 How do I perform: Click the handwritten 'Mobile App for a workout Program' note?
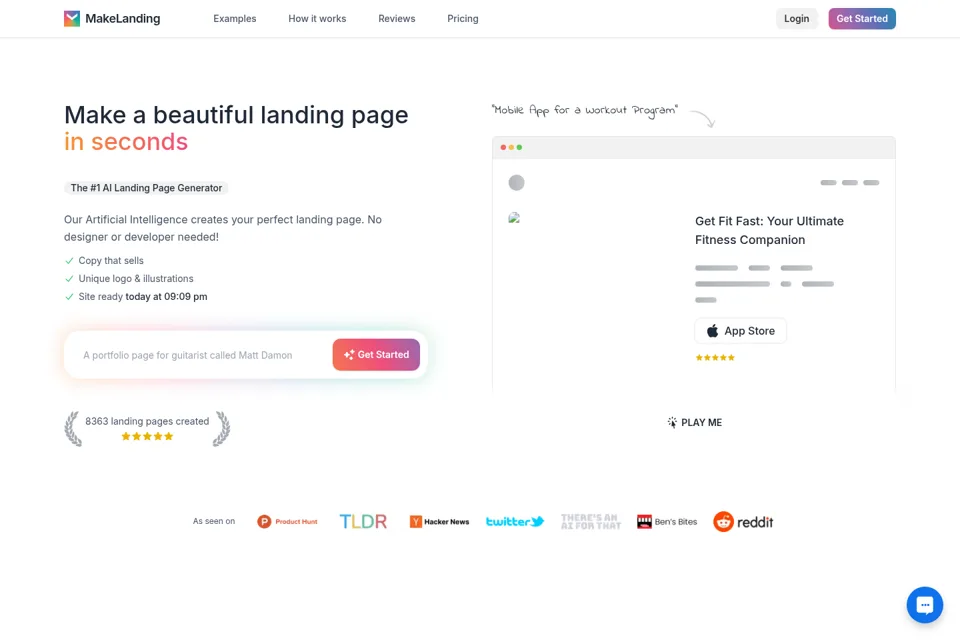tap(585, 110)
